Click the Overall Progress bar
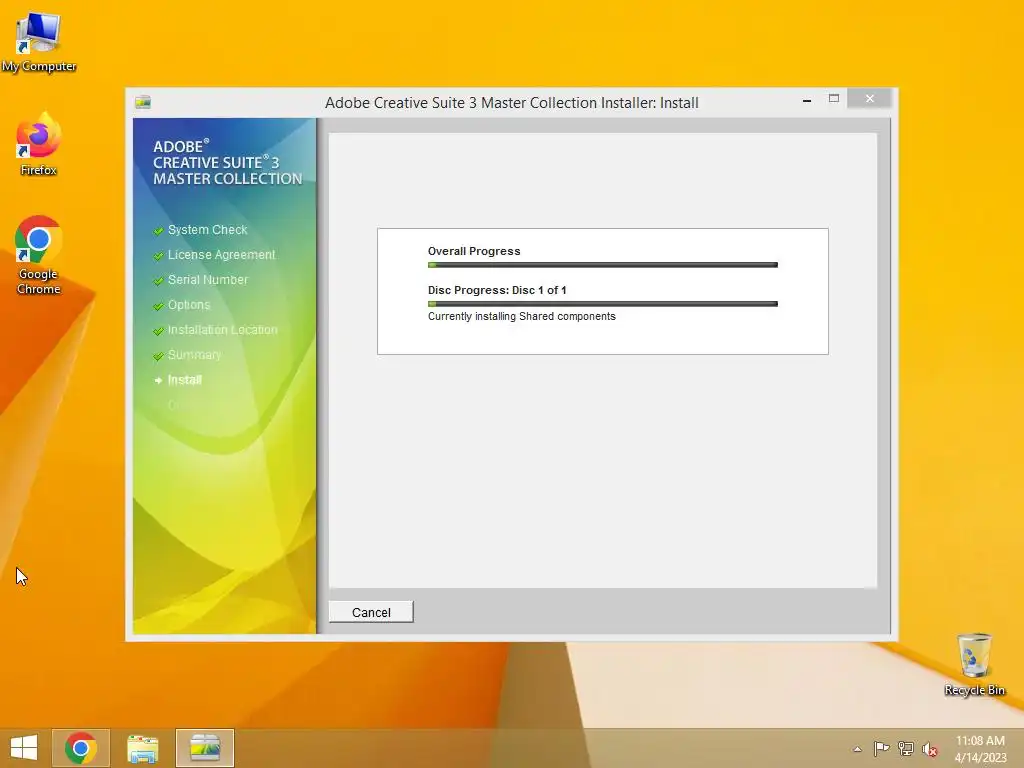This screenshot has height=768, width=1024. point(602,264)
